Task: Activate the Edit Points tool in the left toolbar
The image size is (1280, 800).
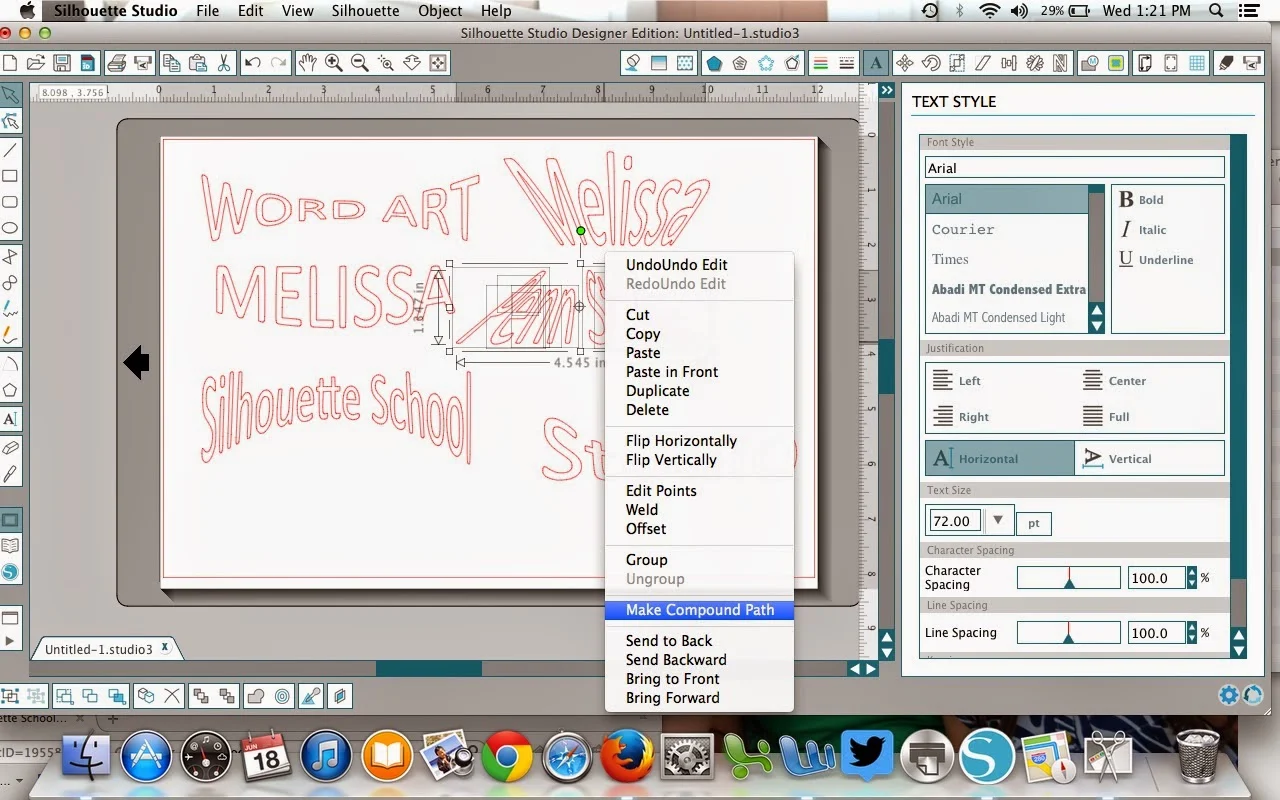Action: click(10, 121)
